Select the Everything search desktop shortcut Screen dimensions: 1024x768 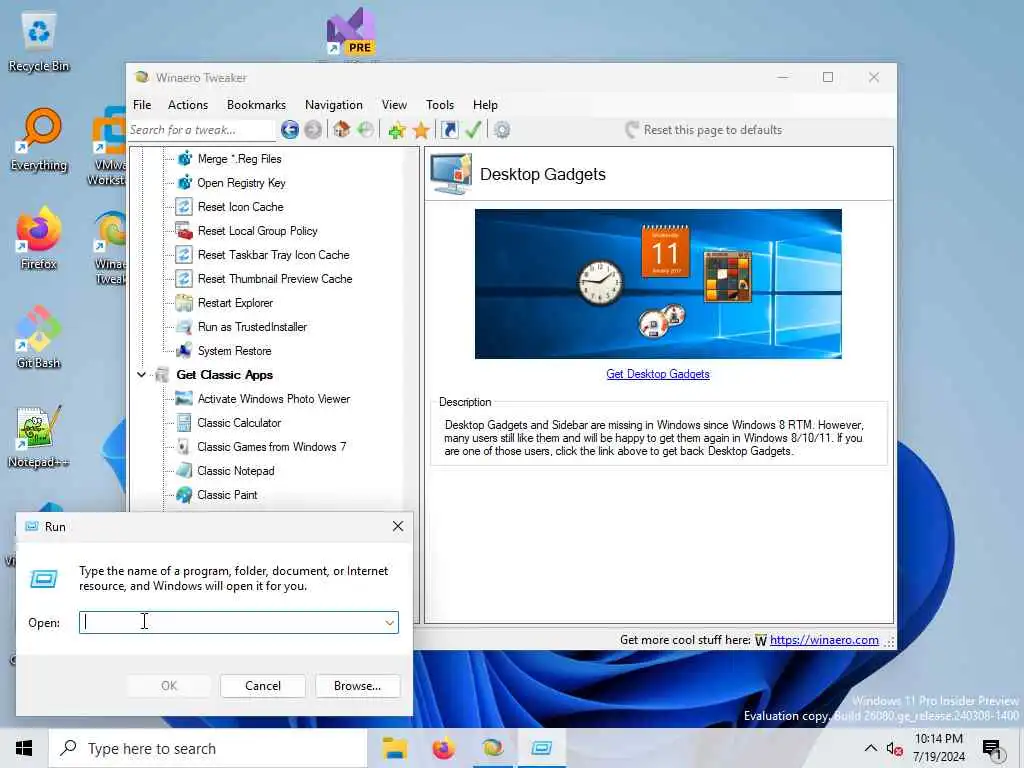39,139
